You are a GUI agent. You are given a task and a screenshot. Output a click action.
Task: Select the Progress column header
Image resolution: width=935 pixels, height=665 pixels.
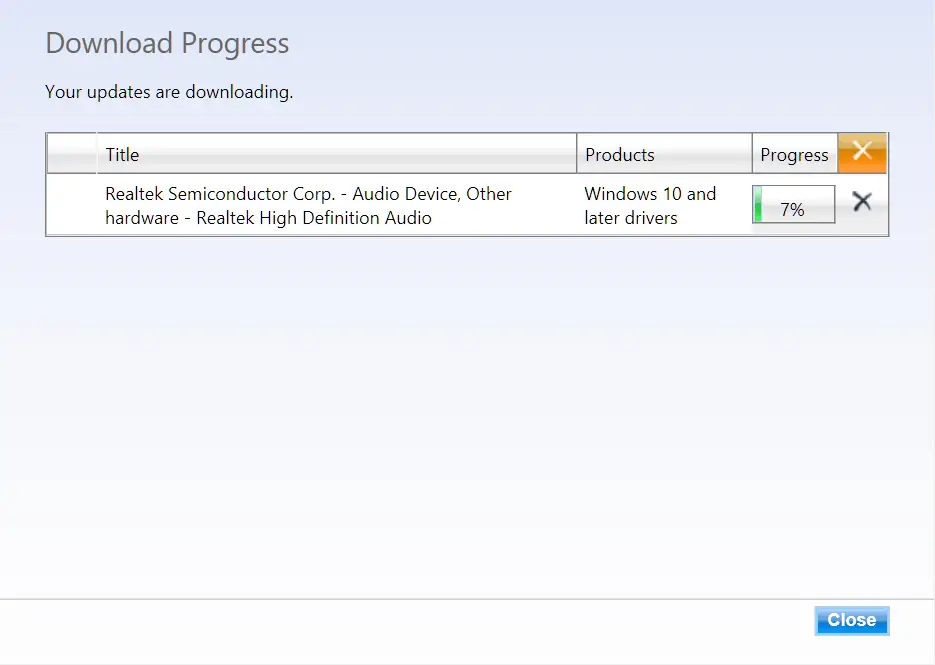tap(795, 154)
